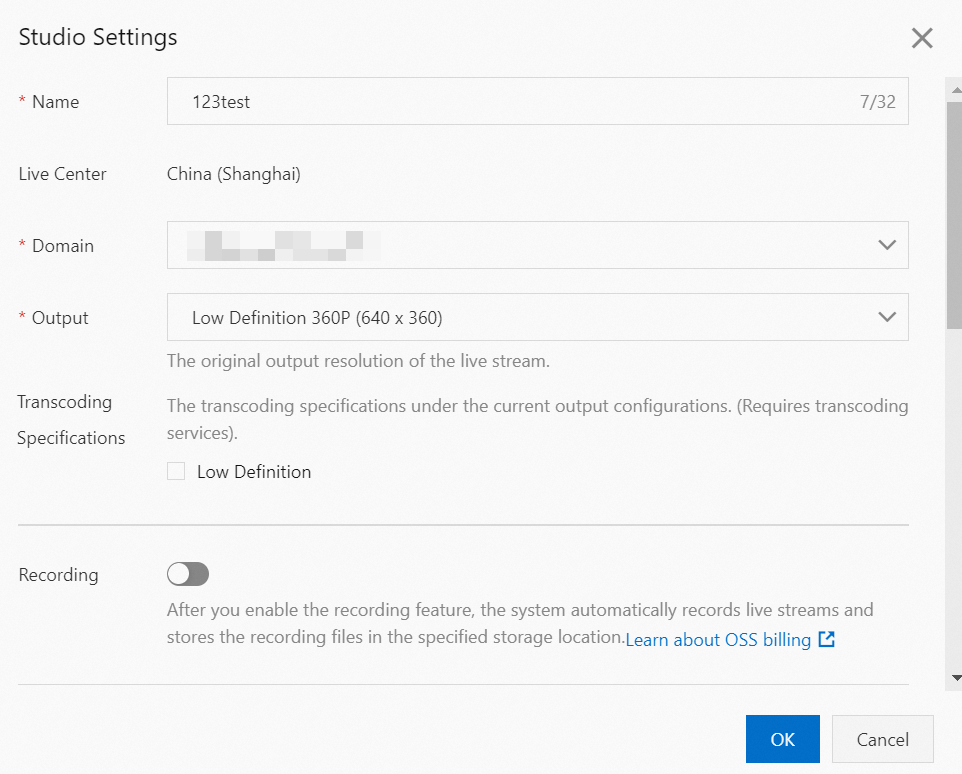962x774 pixels.
Task: Click the Name input field
Action: 537,101
